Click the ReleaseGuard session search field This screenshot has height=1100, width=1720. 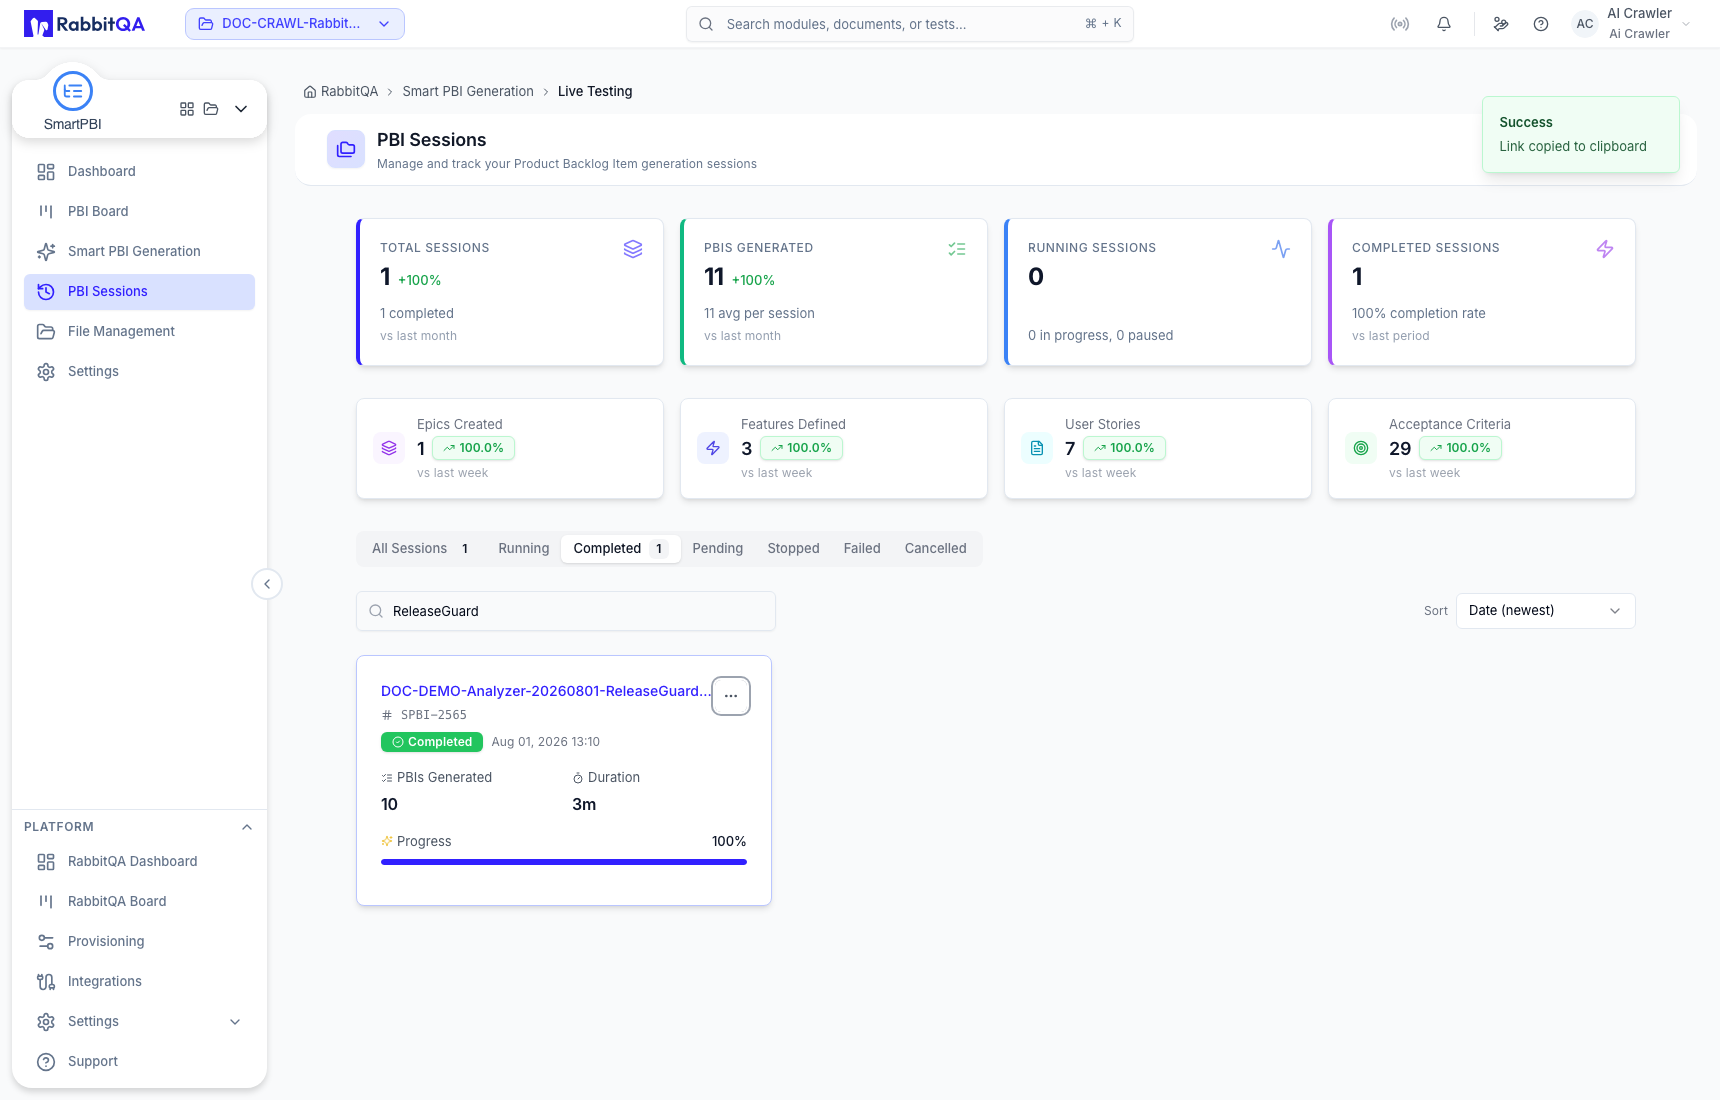566,611
